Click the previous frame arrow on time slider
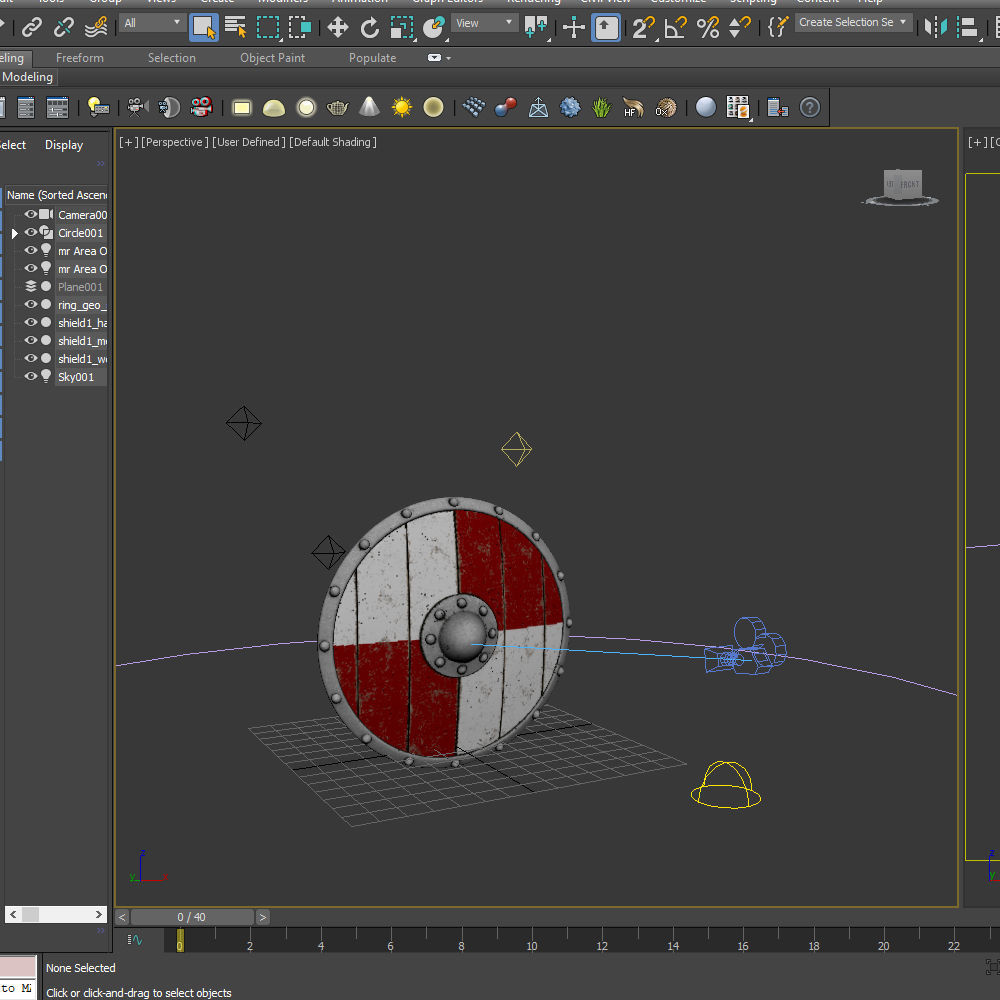This screenshot has width=1000, height=1000. tap(122, 917)
